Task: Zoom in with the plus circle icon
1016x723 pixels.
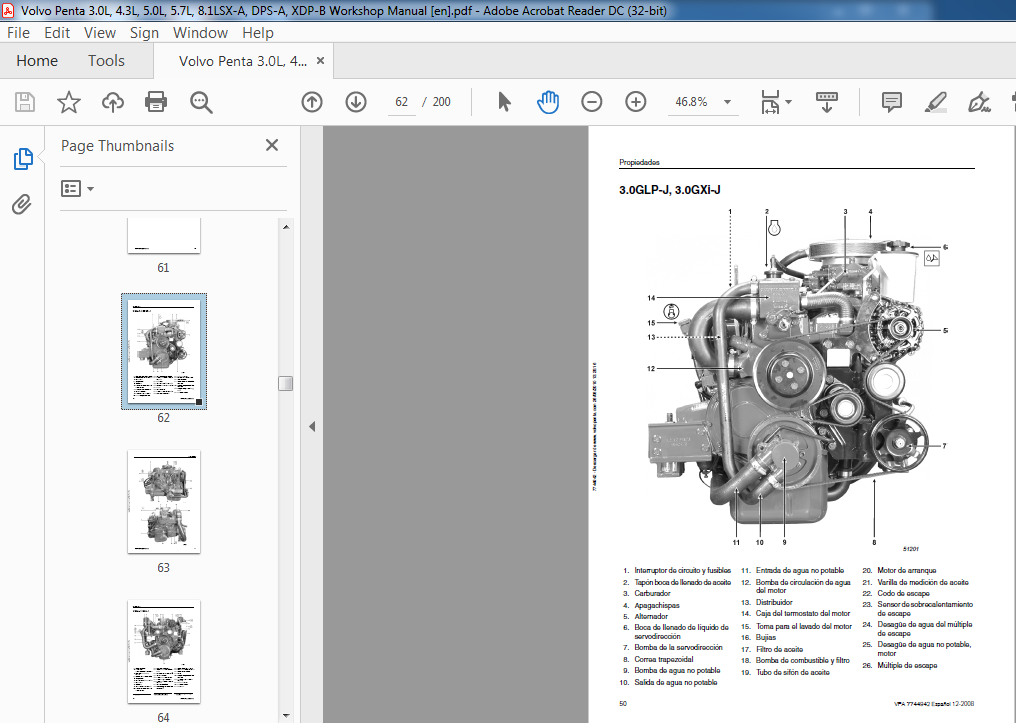Action: tap(636, 102)
